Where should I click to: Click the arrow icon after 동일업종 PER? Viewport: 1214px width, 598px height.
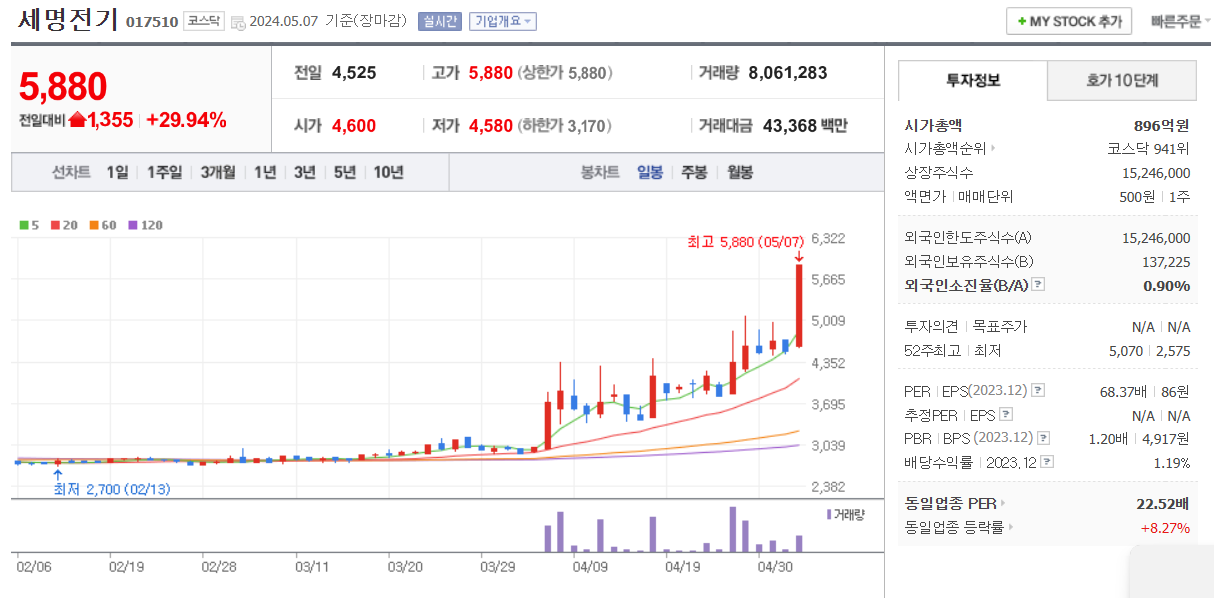[1004, 503]
